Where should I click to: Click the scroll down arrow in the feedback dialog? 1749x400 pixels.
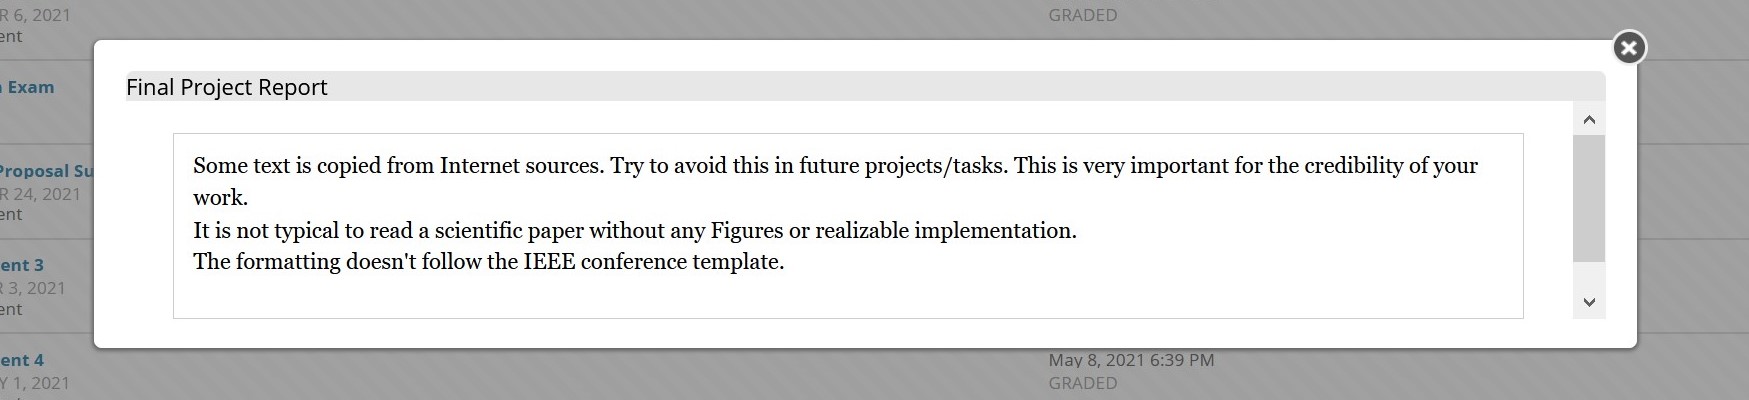pos(1589,302)
